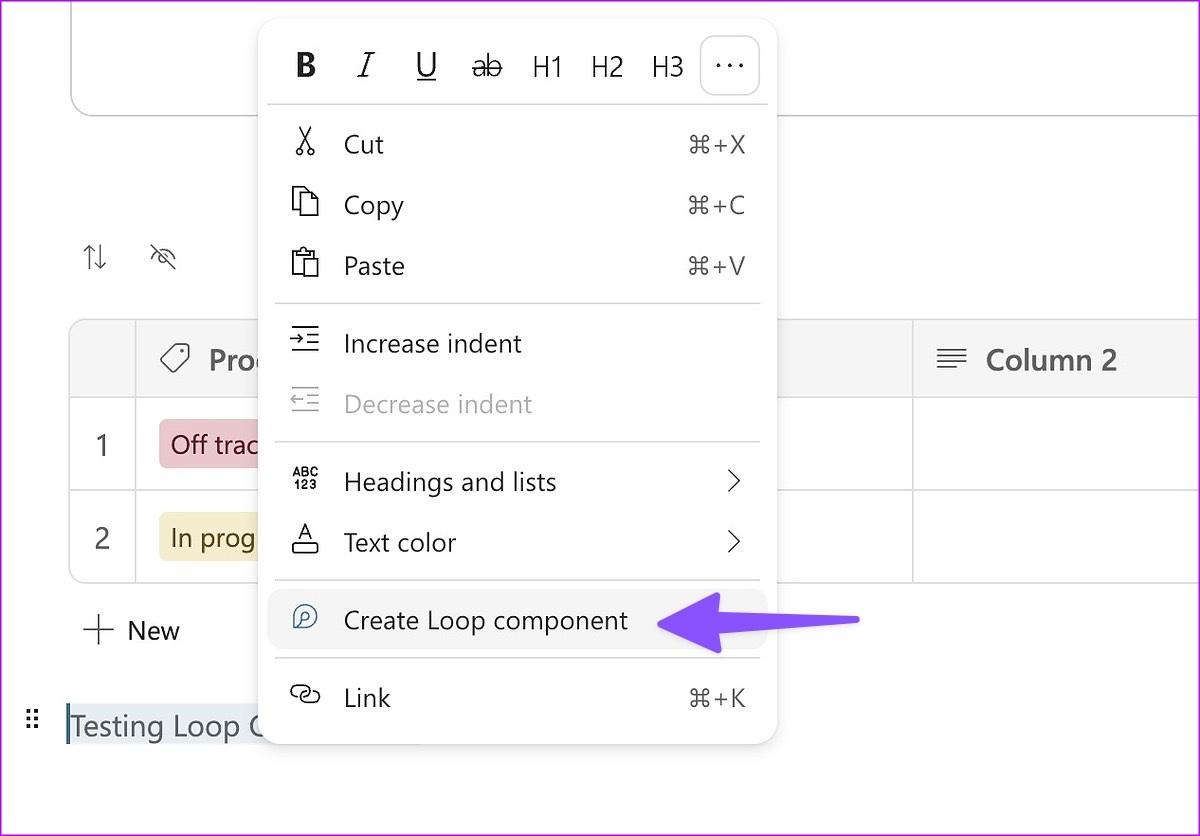Underline the selected text

pos(426,66)
